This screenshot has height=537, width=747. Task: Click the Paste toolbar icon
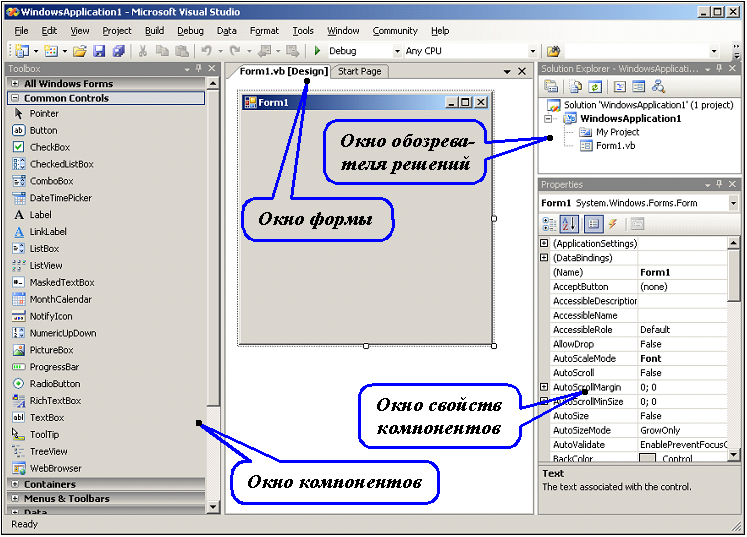182,51
